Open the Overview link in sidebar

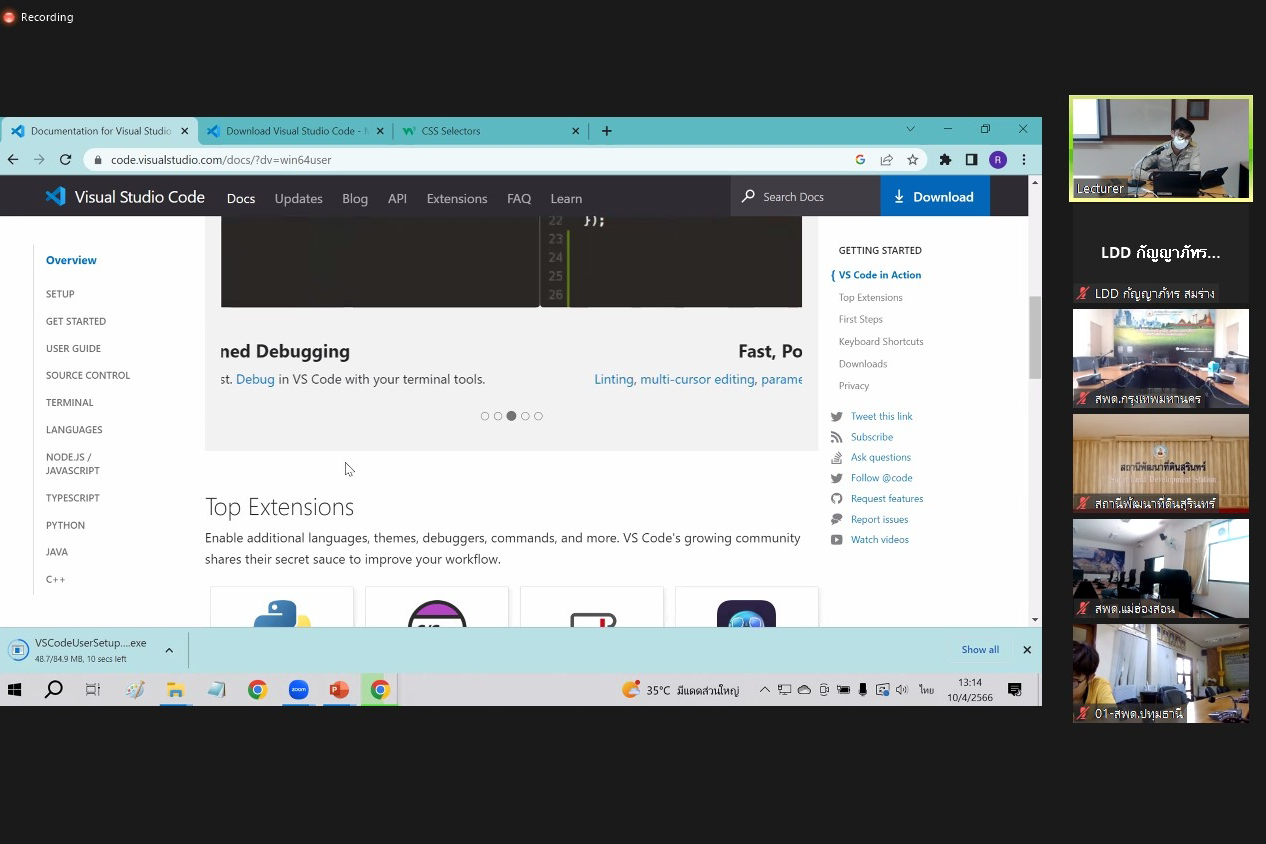click(x=71, y=260)
